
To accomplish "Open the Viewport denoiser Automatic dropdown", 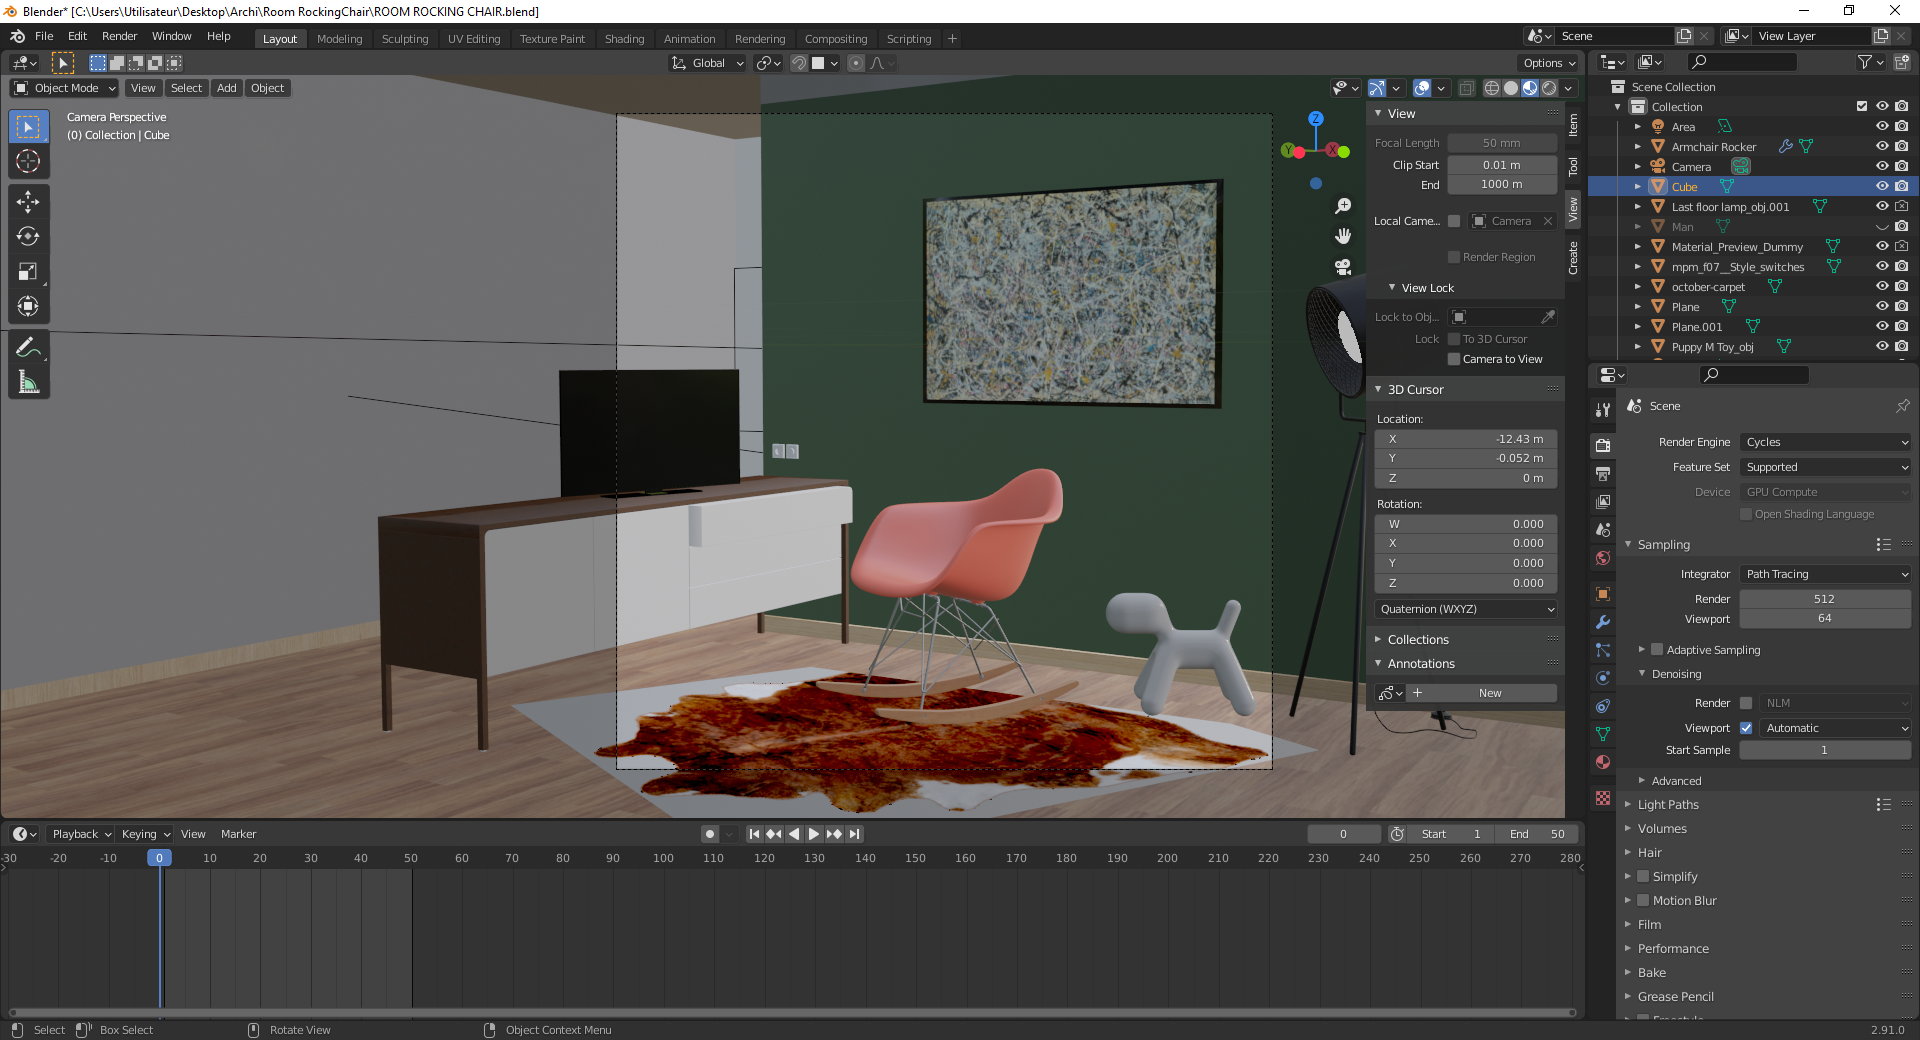I will tap(1835, 728).
